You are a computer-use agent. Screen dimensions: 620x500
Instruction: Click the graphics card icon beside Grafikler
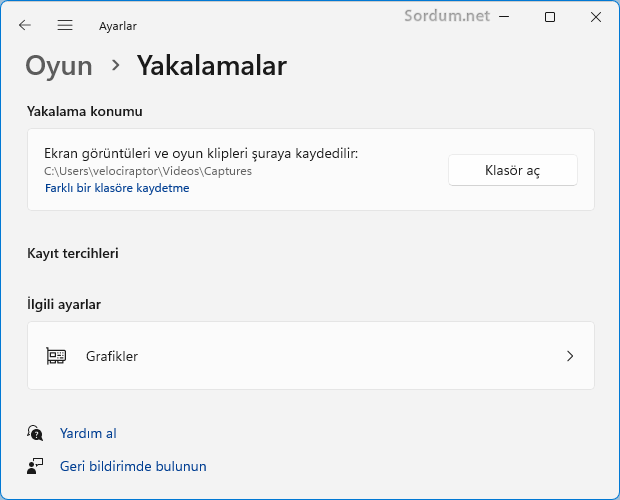pos(56,356)
